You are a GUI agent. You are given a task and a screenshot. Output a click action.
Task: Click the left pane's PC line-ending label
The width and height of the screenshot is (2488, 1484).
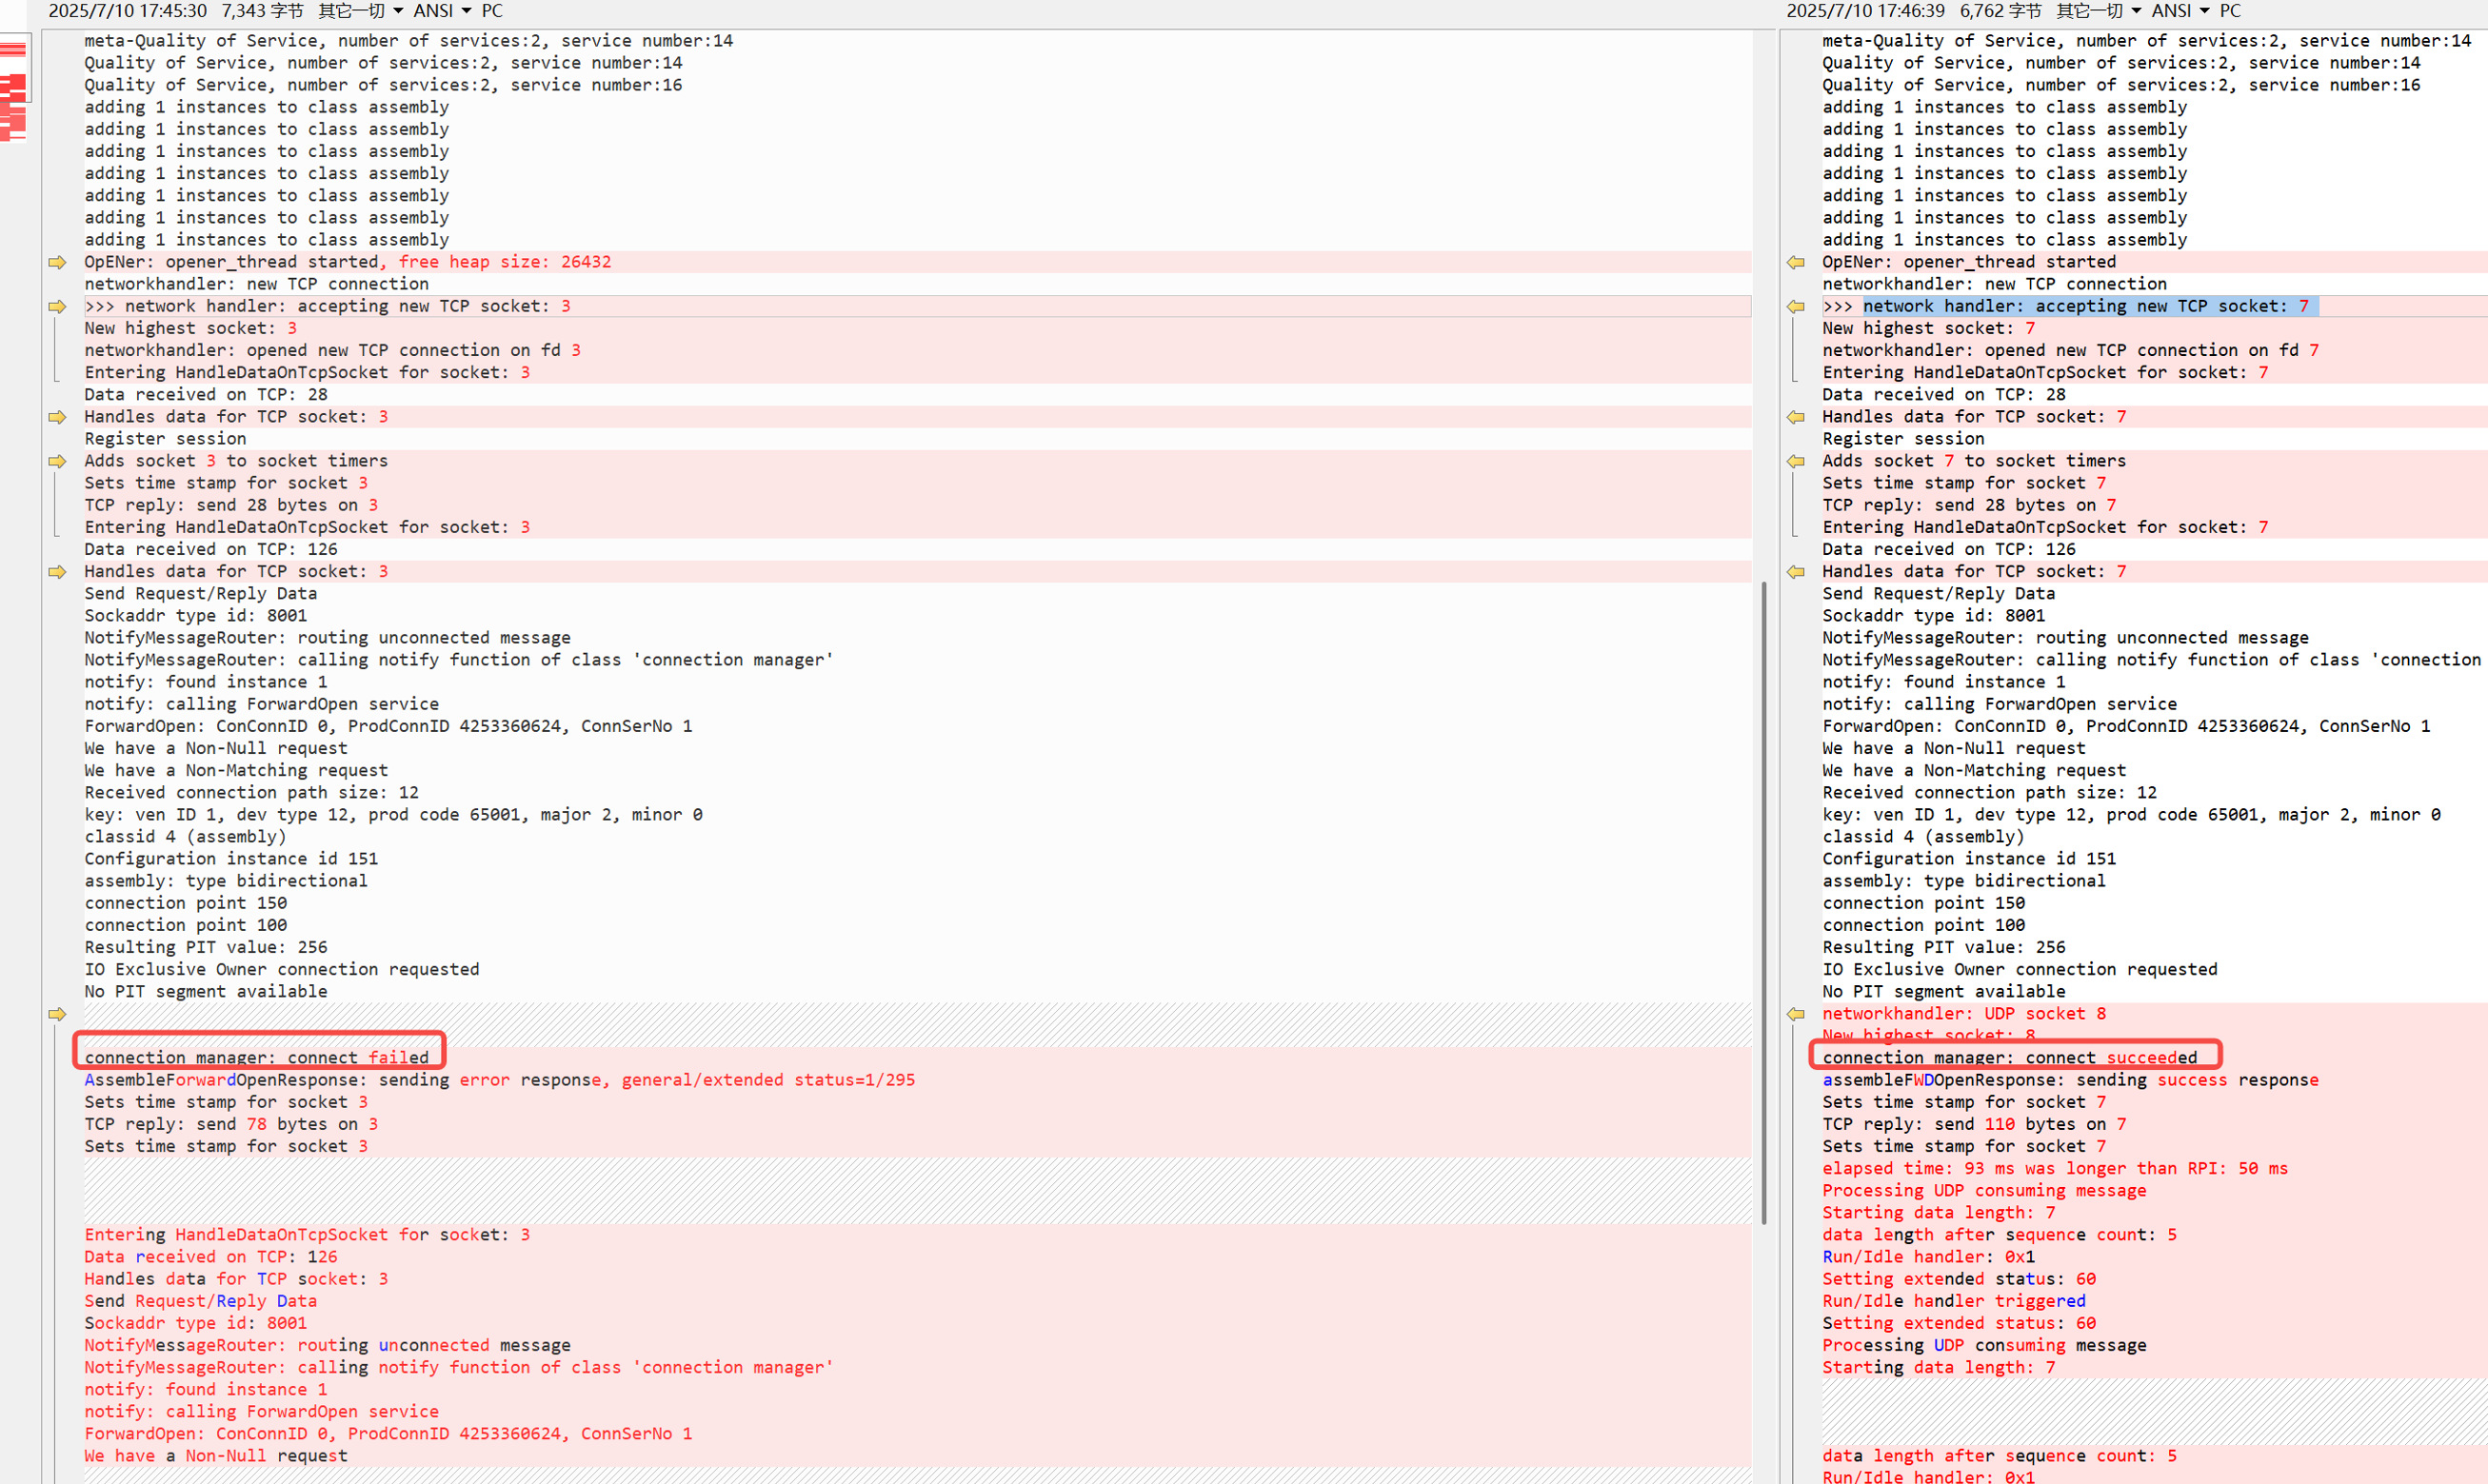pos(492,11)
